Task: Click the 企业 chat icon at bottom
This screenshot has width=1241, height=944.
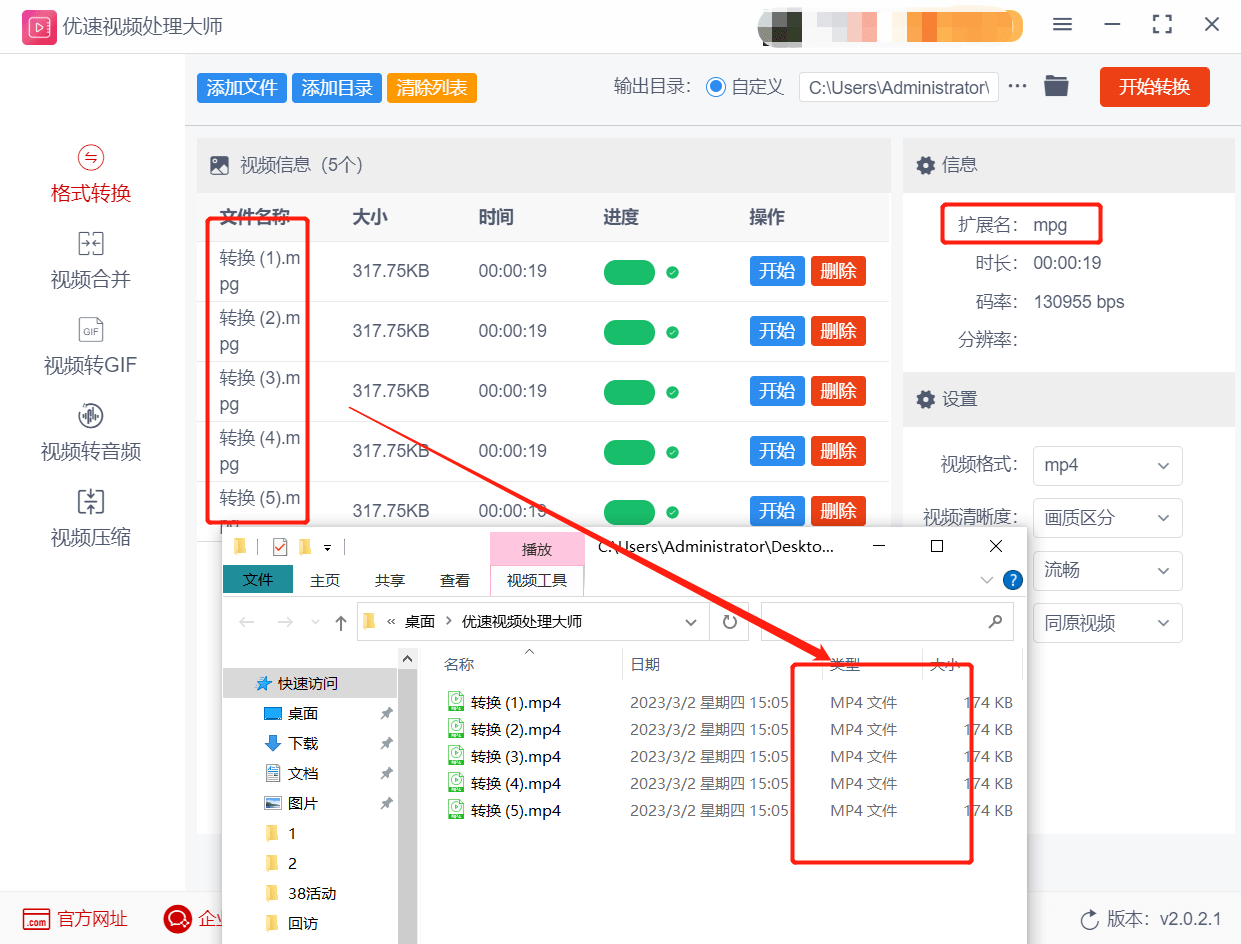Action: click(177, 919)
